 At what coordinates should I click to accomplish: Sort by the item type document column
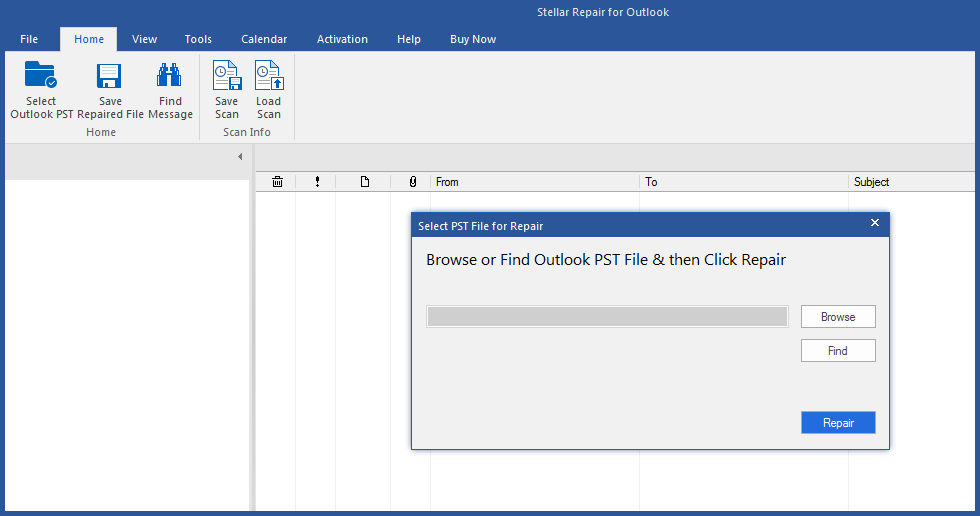click(365, 182)
